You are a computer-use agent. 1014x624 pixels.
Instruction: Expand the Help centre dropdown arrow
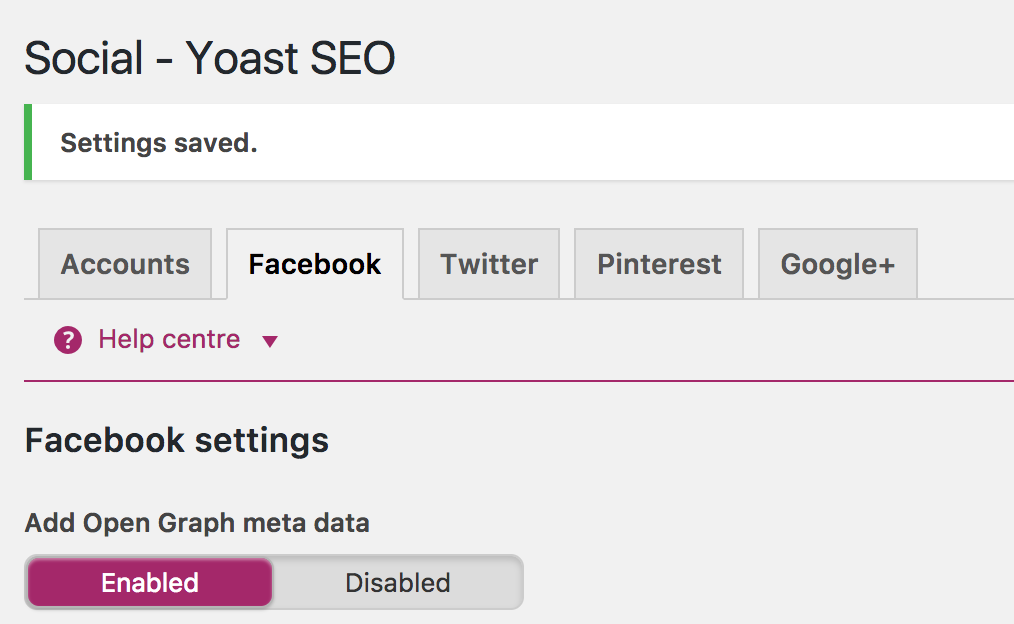268,340
